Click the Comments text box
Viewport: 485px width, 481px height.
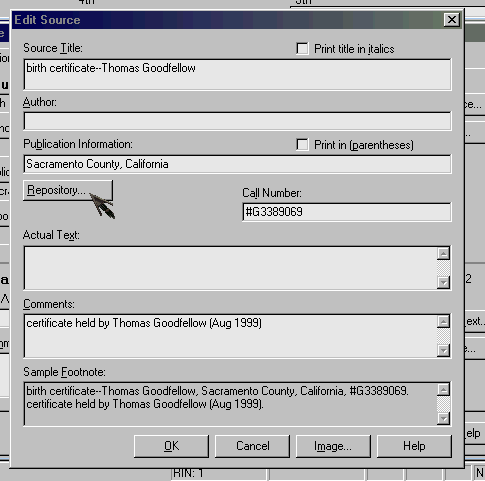point(230,336)
